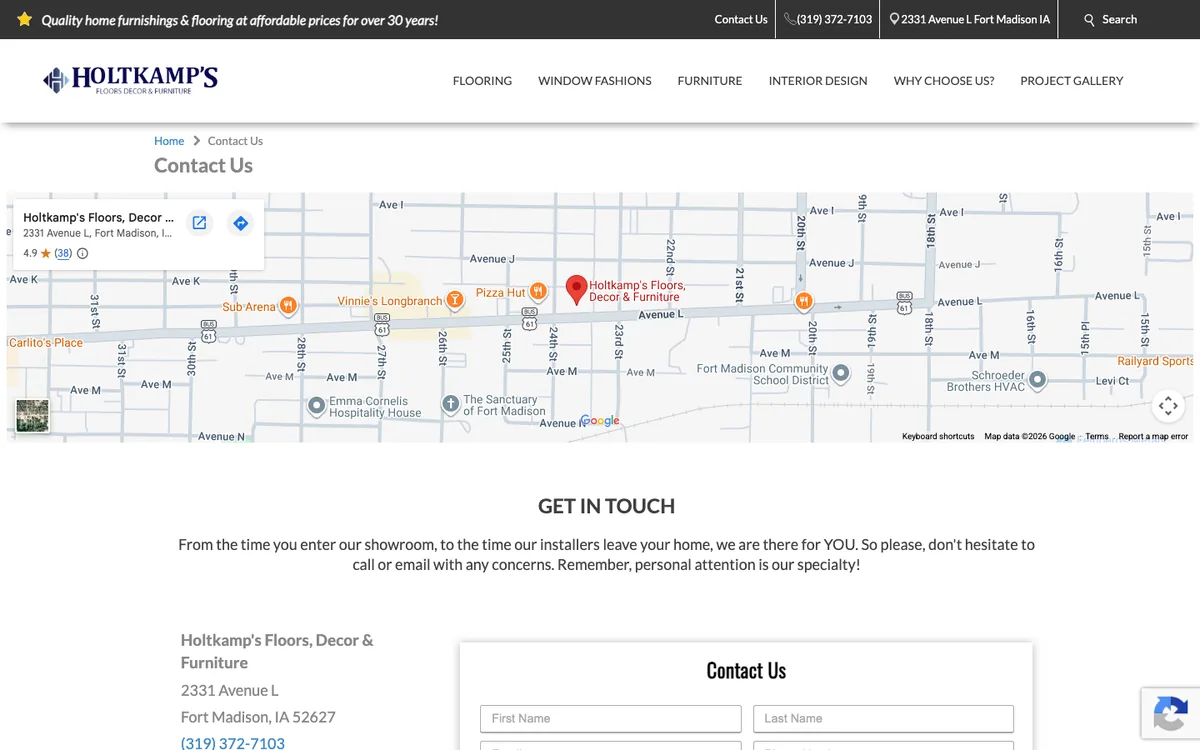Open the Furniture menu
Viewport: 1200px width, 750px height.
710,81
